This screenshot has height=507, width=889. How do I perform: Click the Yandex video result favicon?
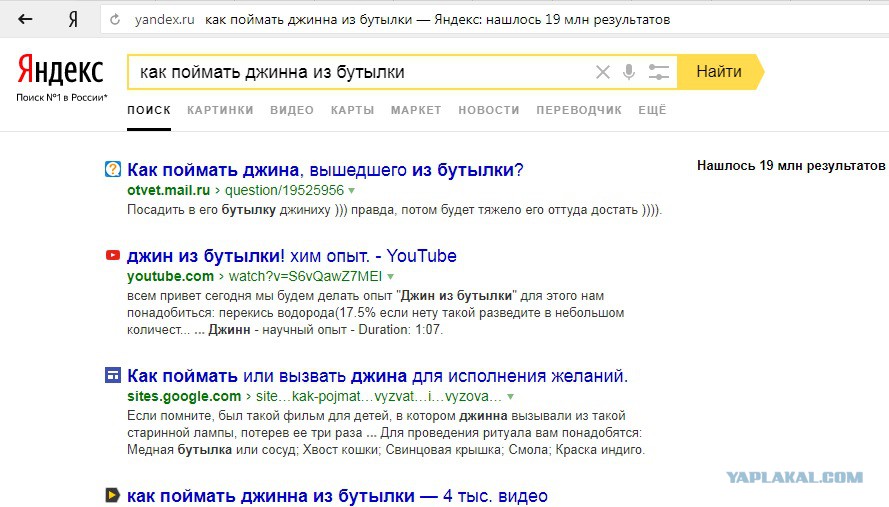coord(113,495)
